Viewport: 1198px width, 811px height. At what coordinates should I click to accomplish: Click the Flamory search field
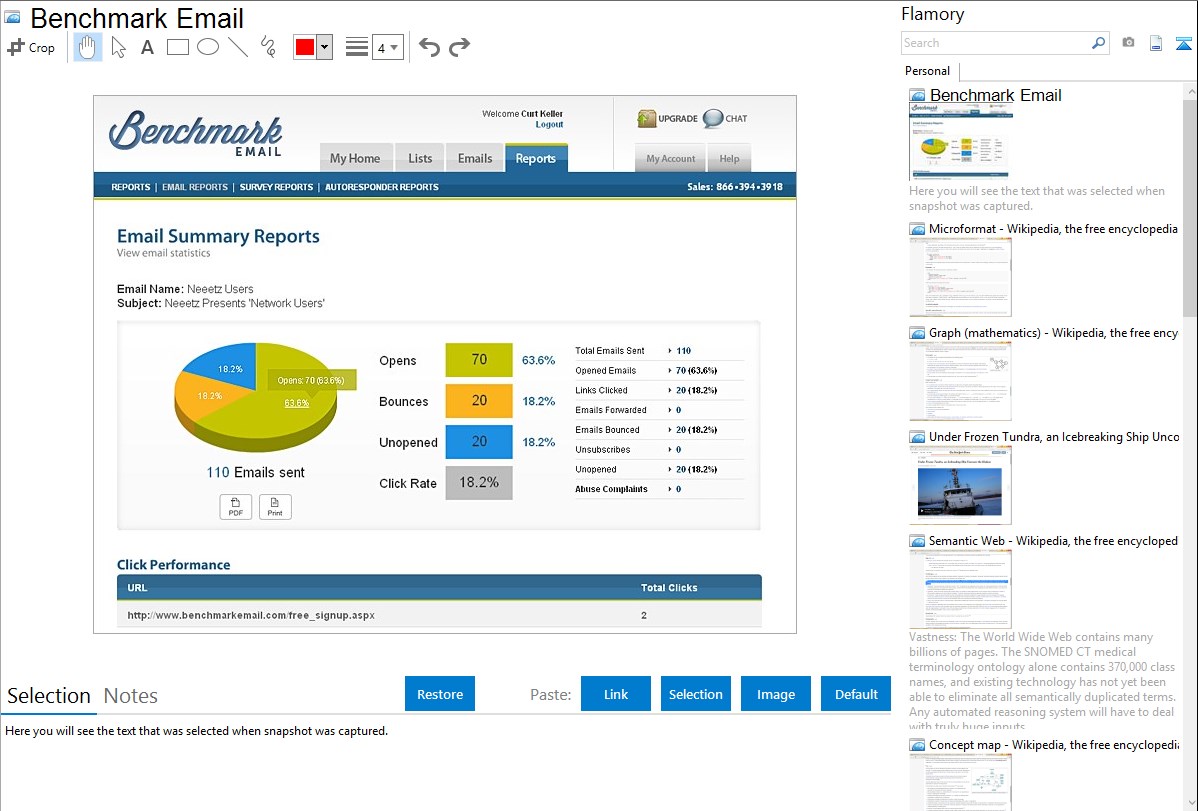click(x=994, y=43)
